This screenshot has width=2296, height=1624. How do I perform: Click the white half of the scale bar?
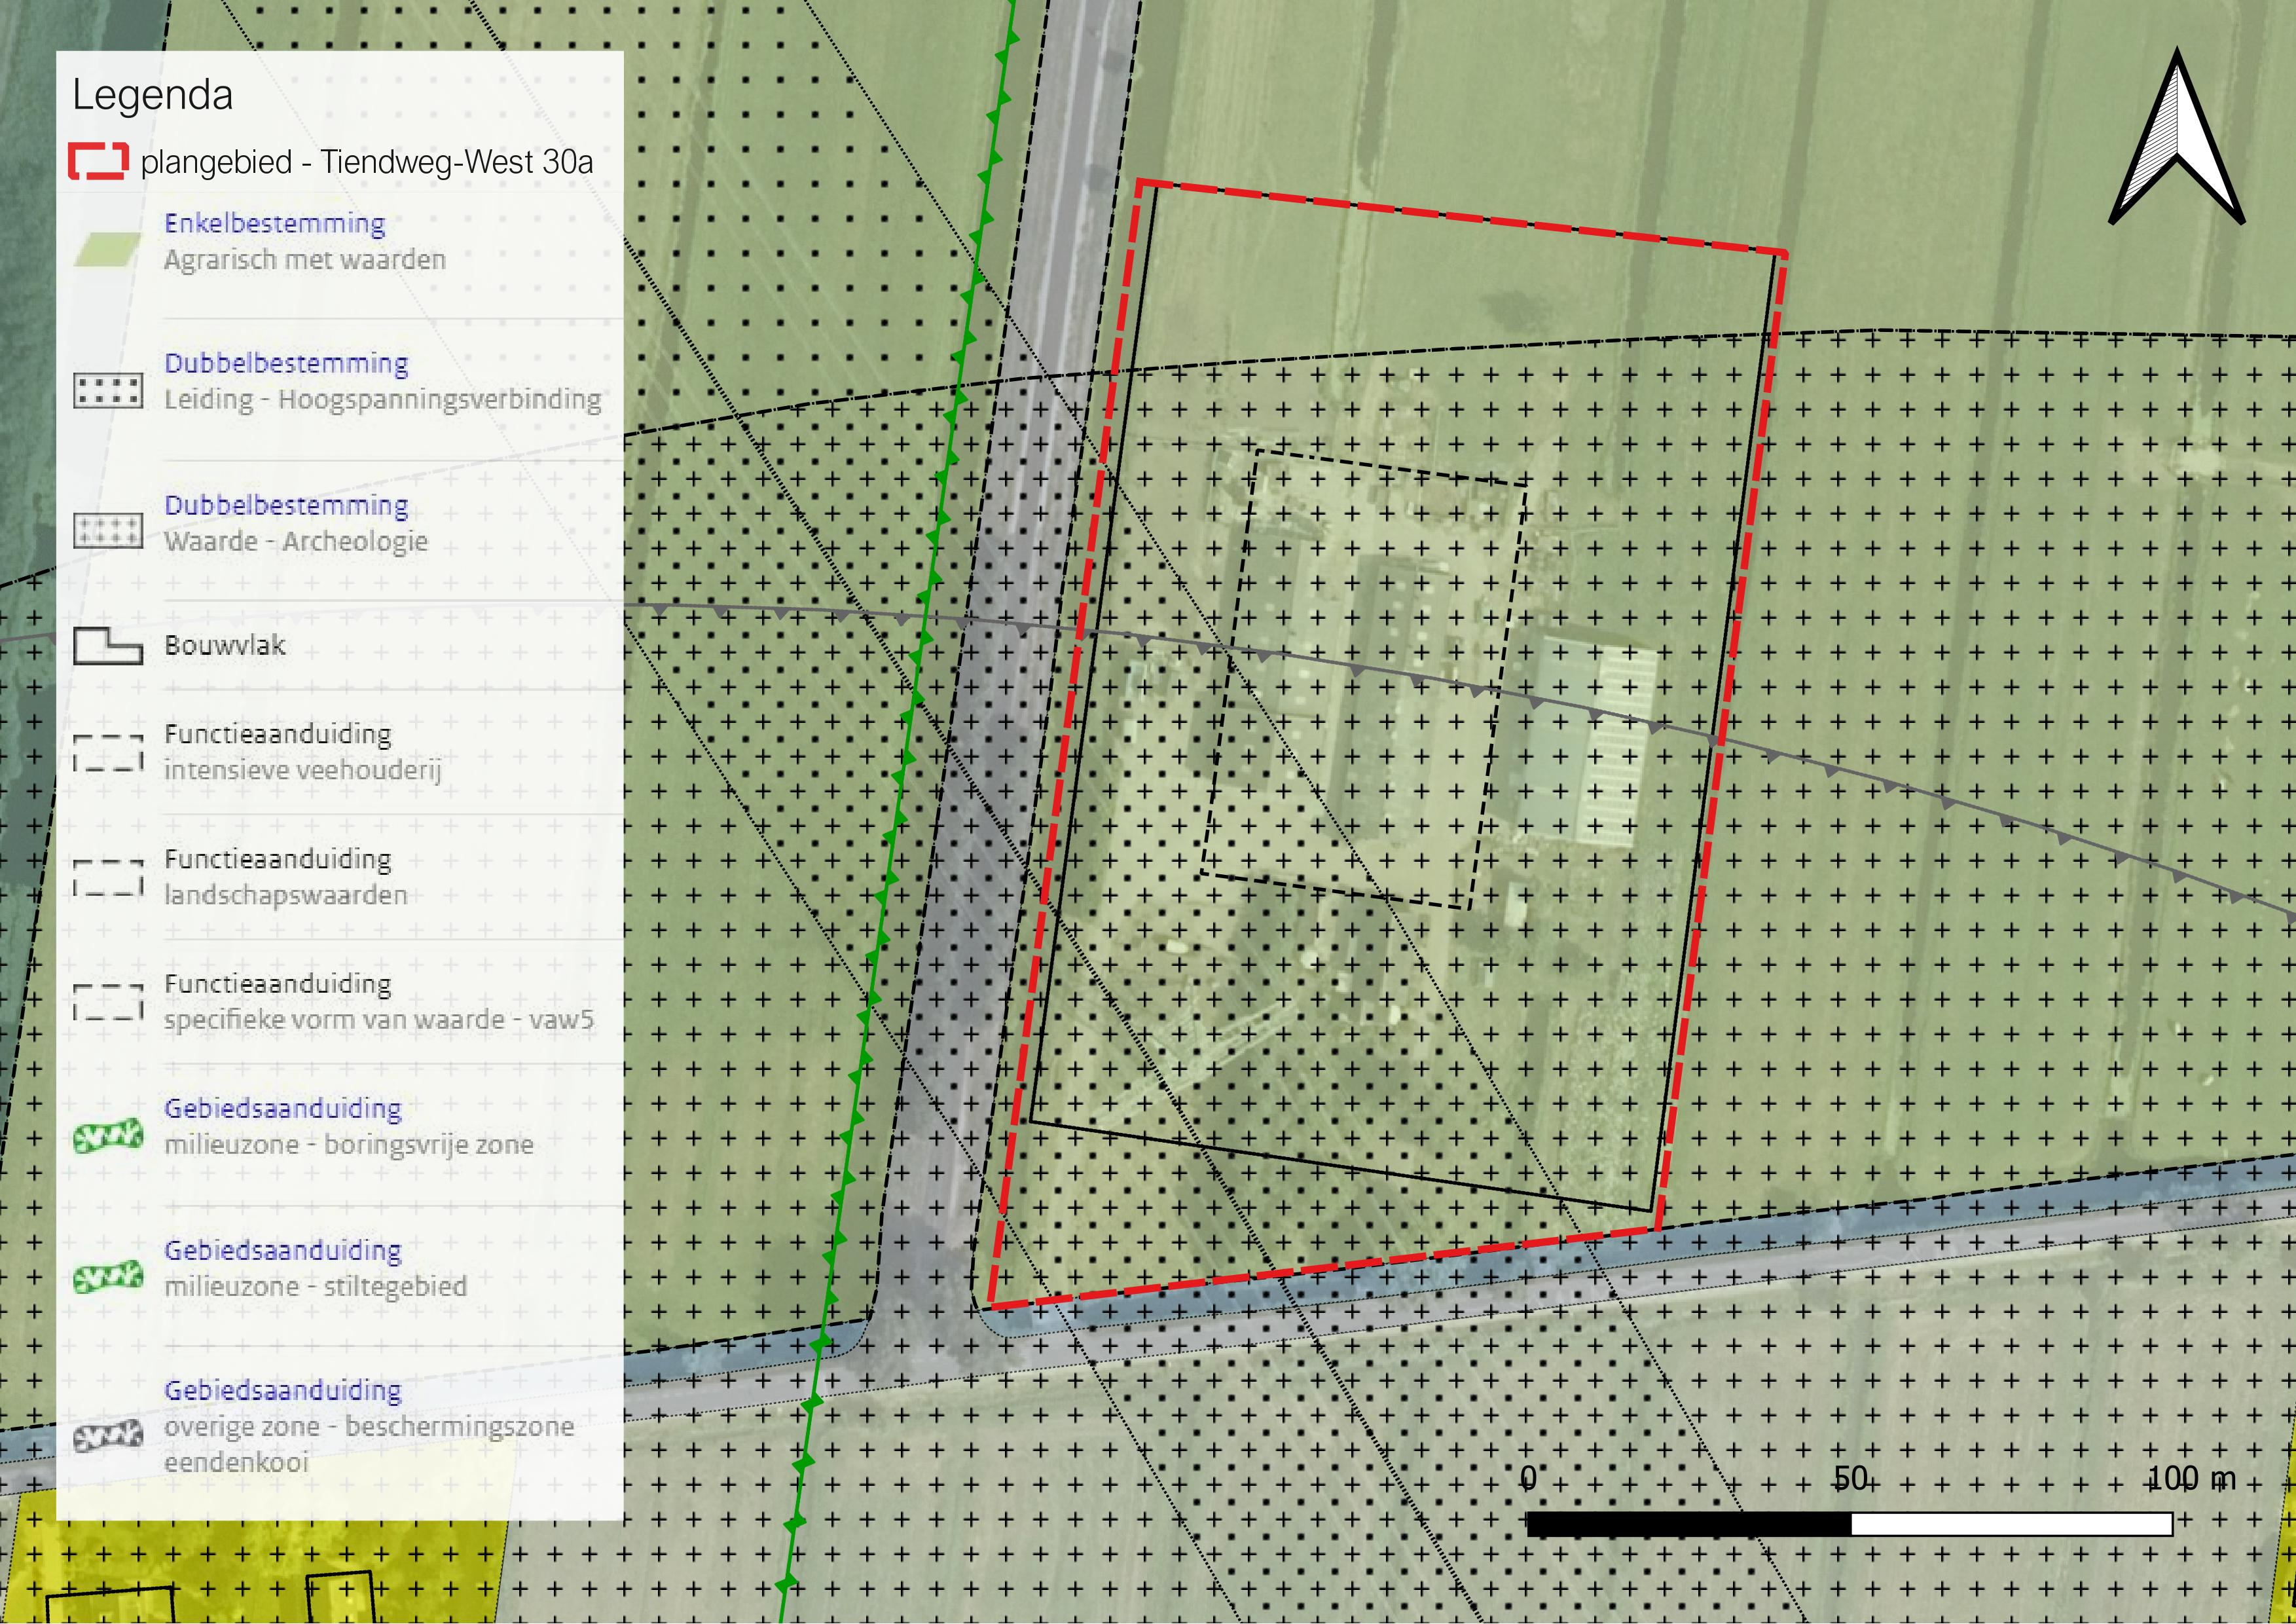pos(2012,1524)
